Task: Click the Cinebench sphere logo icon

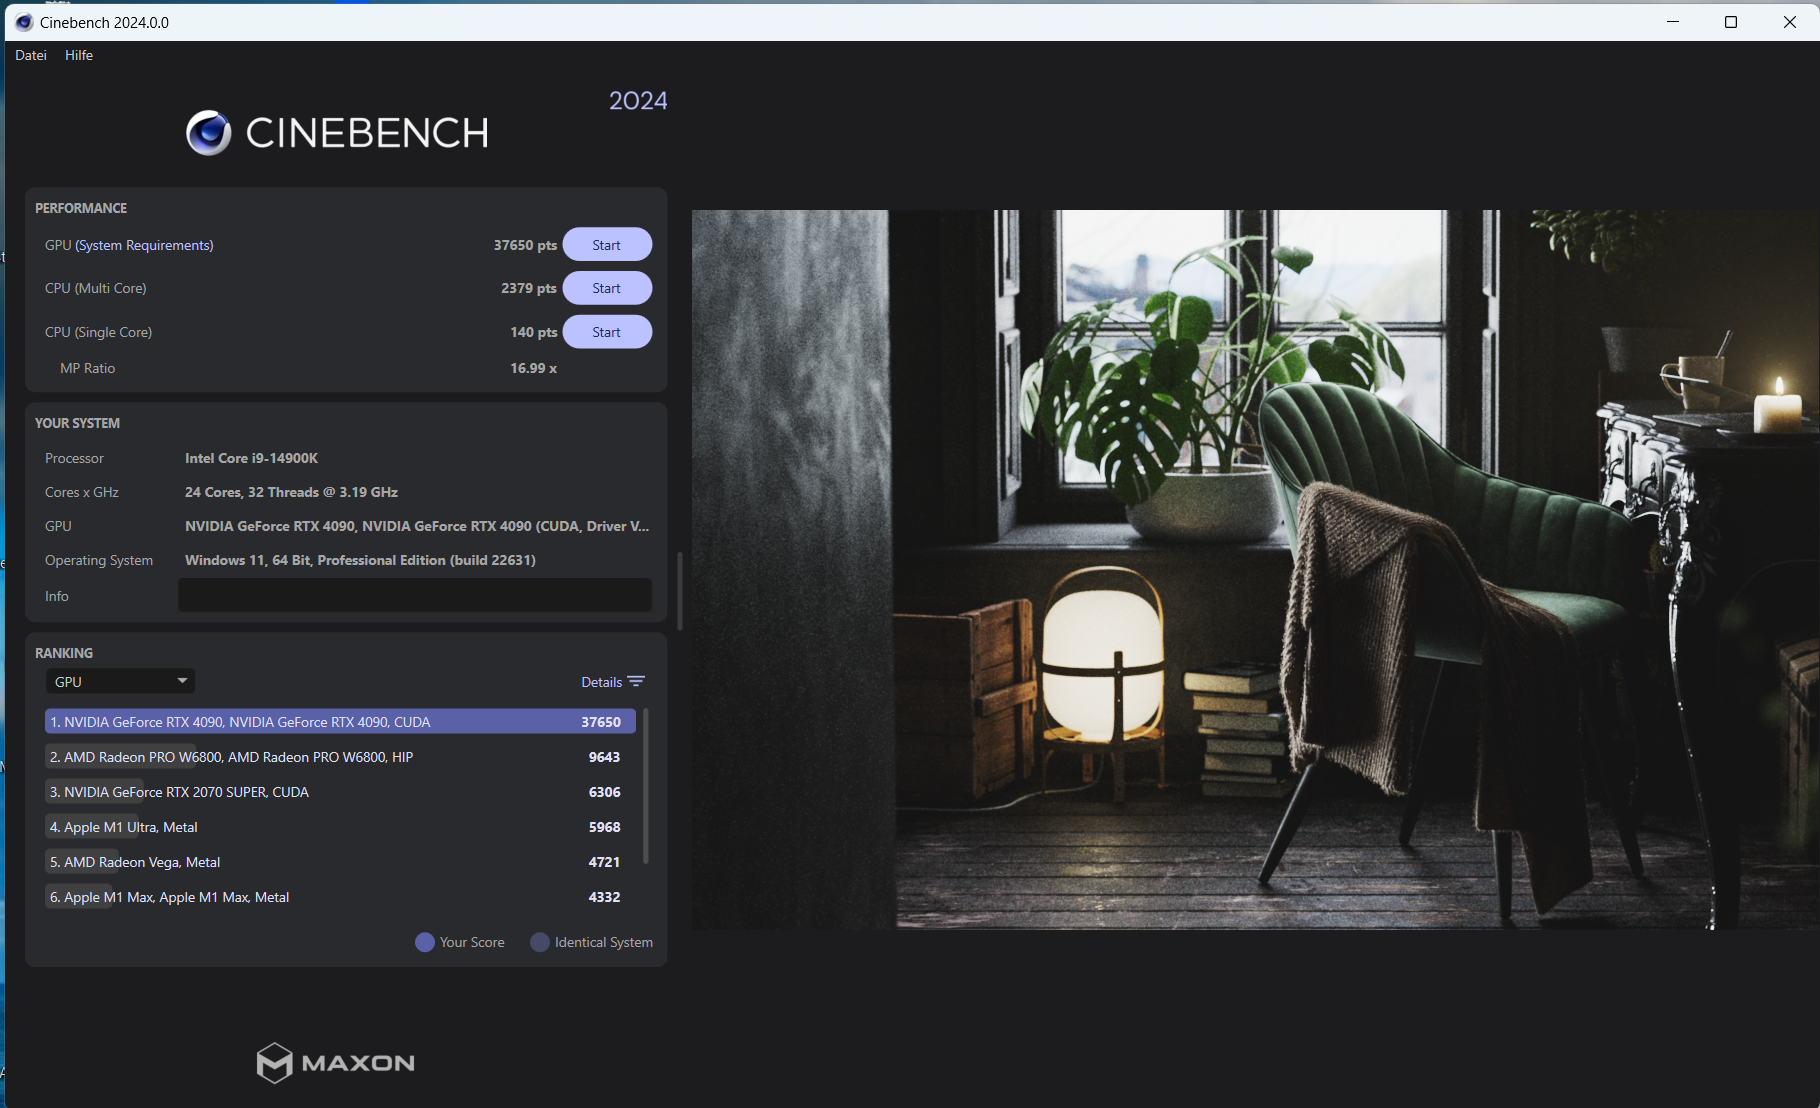Action: click(208, 133)
